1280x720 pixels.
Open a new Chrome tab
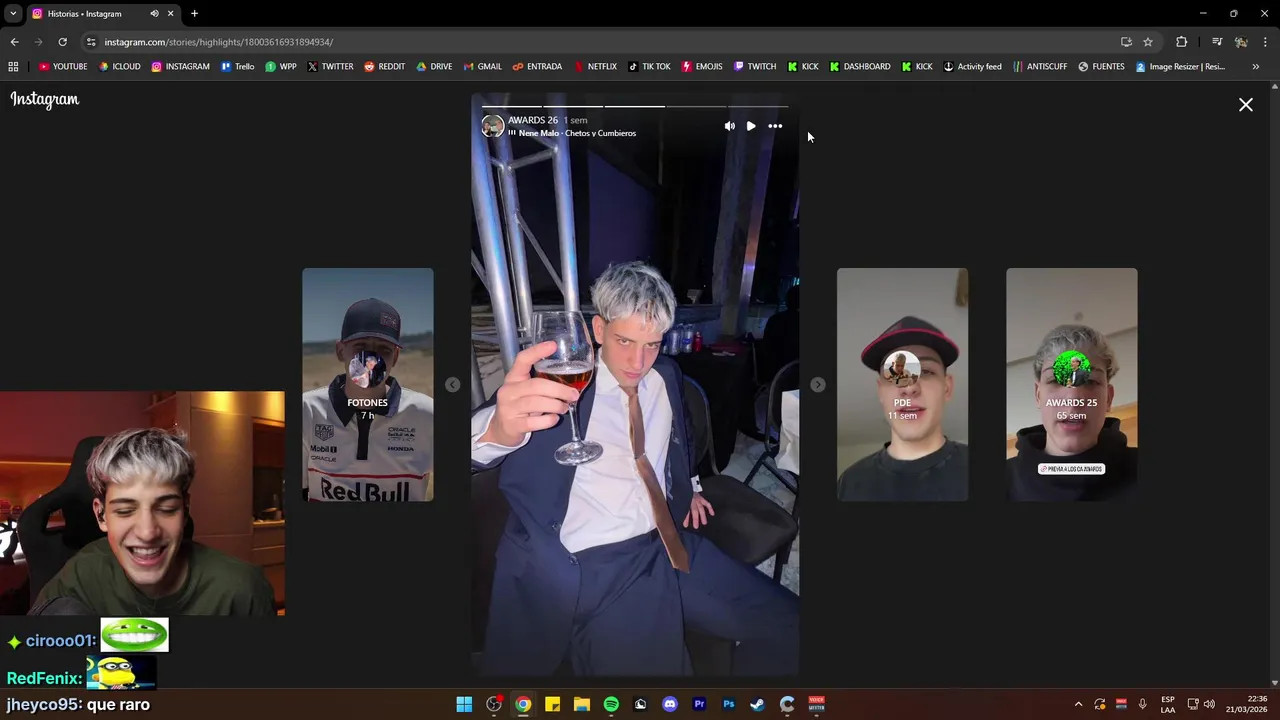coord(194,13)
